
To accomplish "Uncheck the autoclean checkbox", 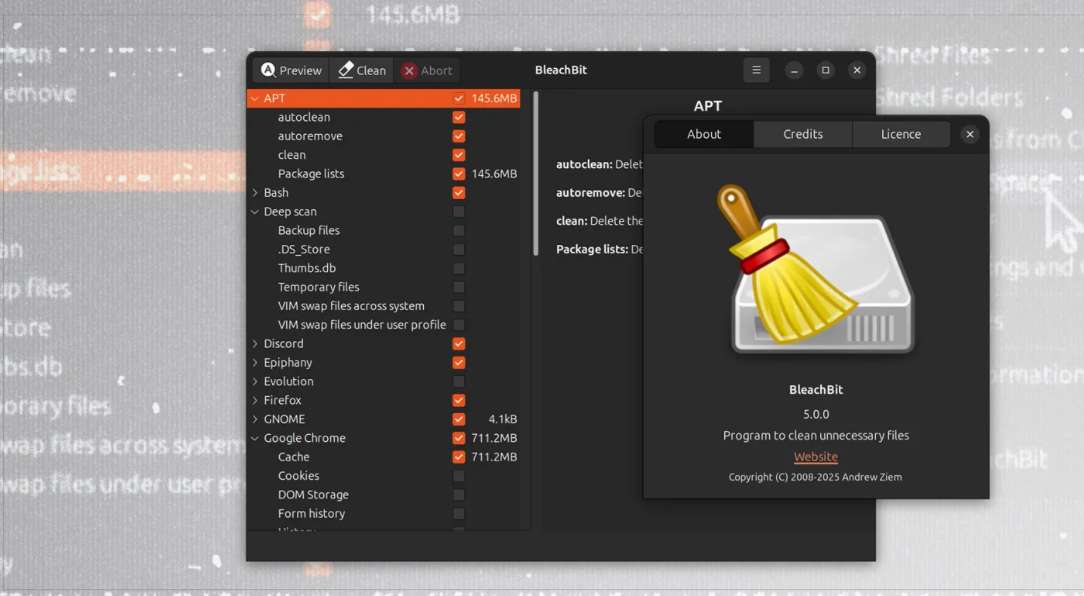I will [x=459, y=117].
